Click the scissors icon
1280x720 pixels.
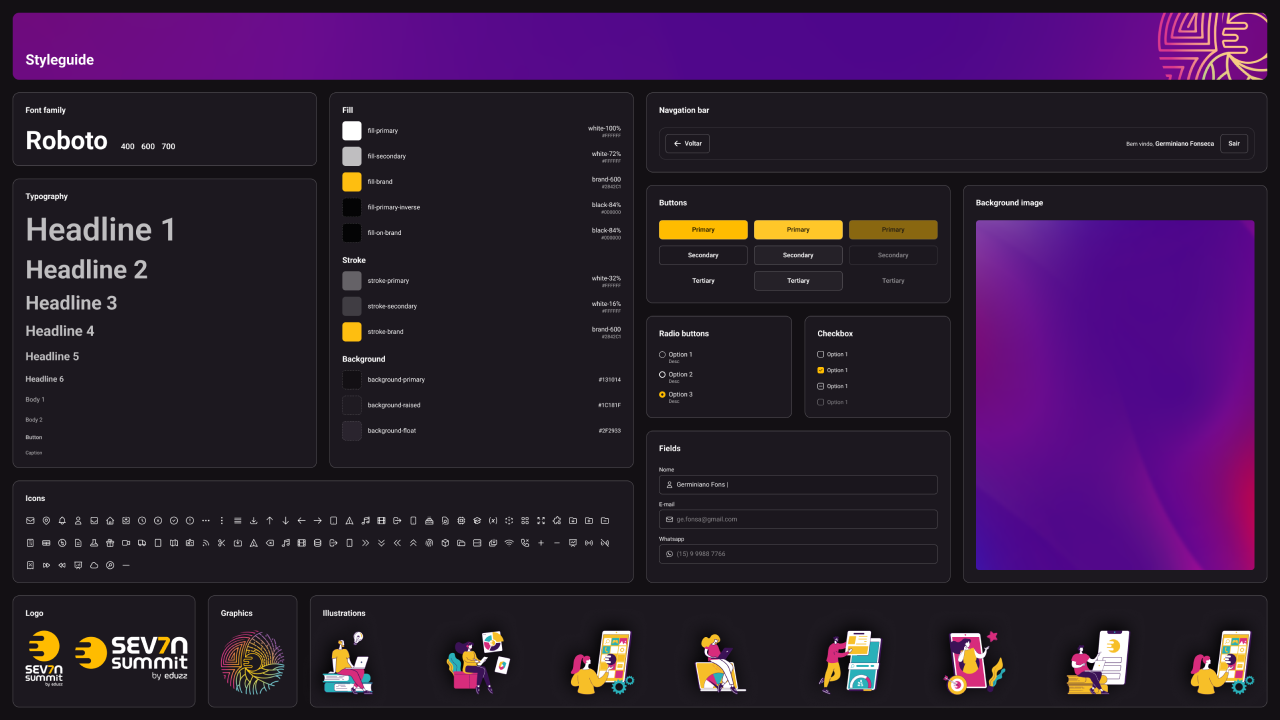click(x=221, y=543)
